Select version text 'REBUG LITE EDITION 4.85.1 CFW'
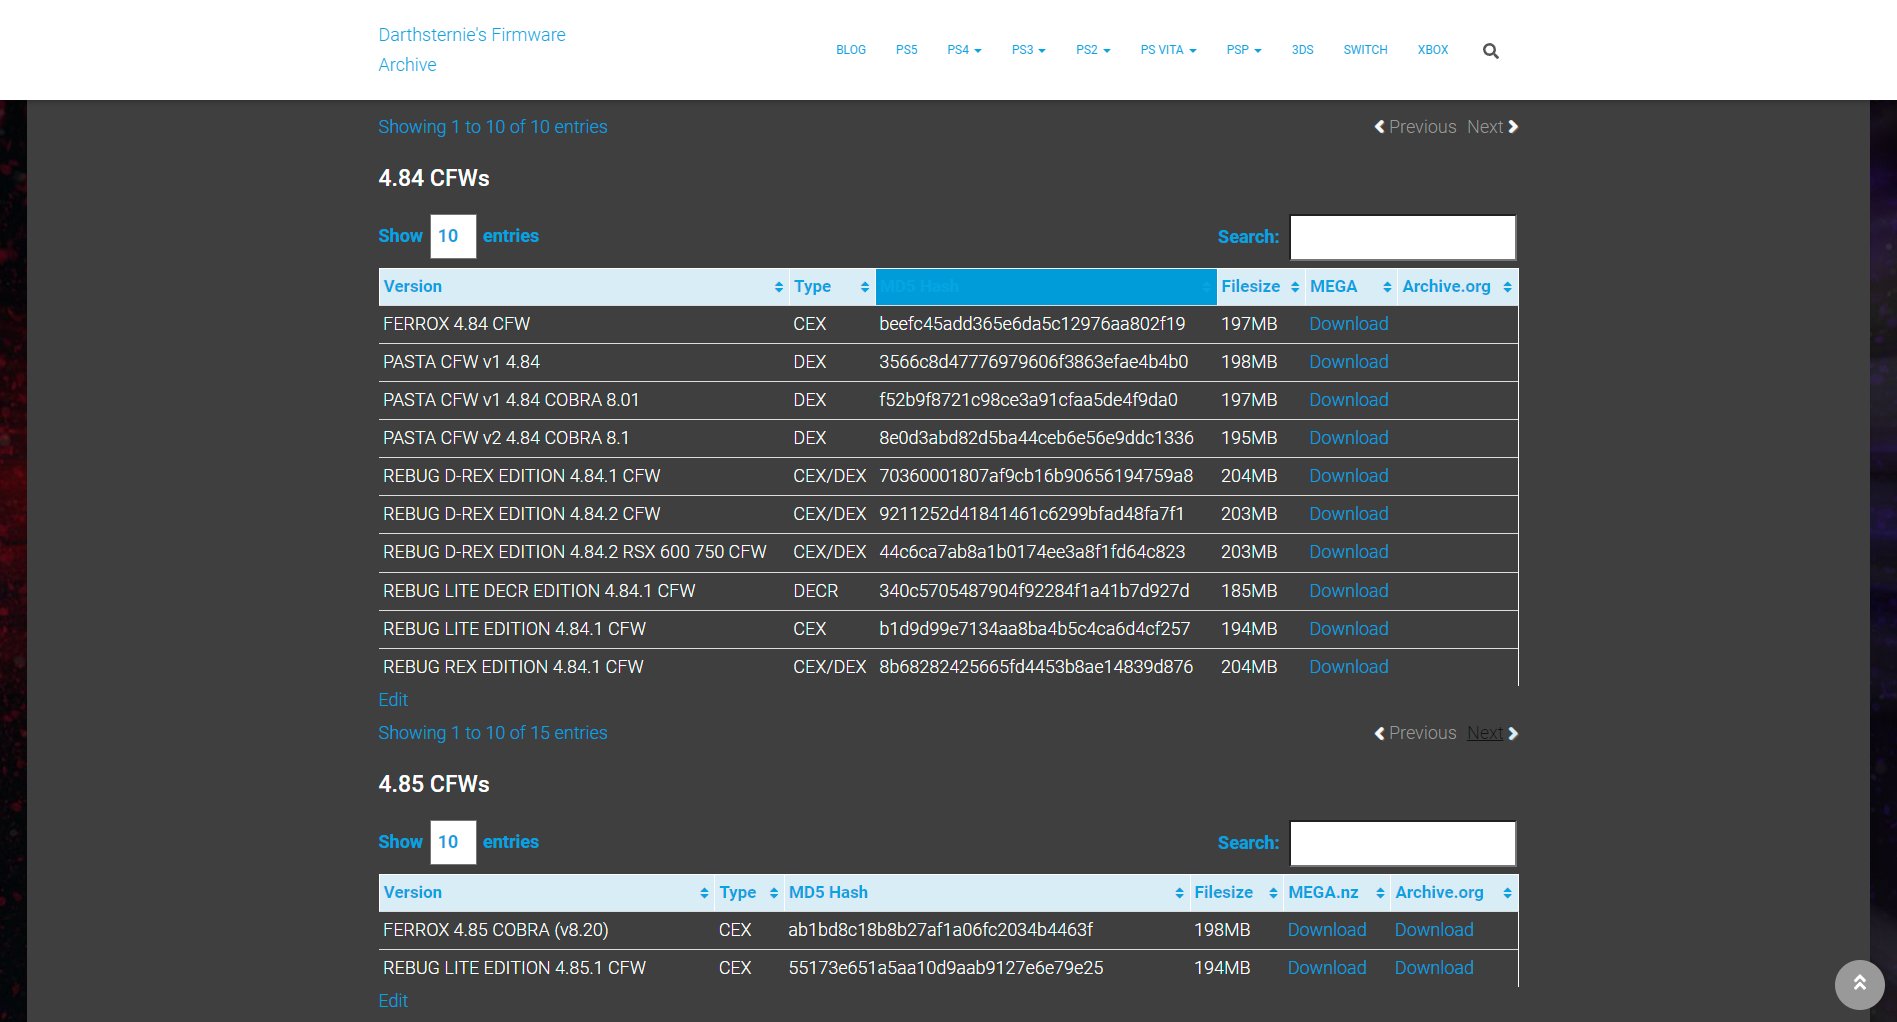The image size is (1897, 1022). [x=514, y=968]
